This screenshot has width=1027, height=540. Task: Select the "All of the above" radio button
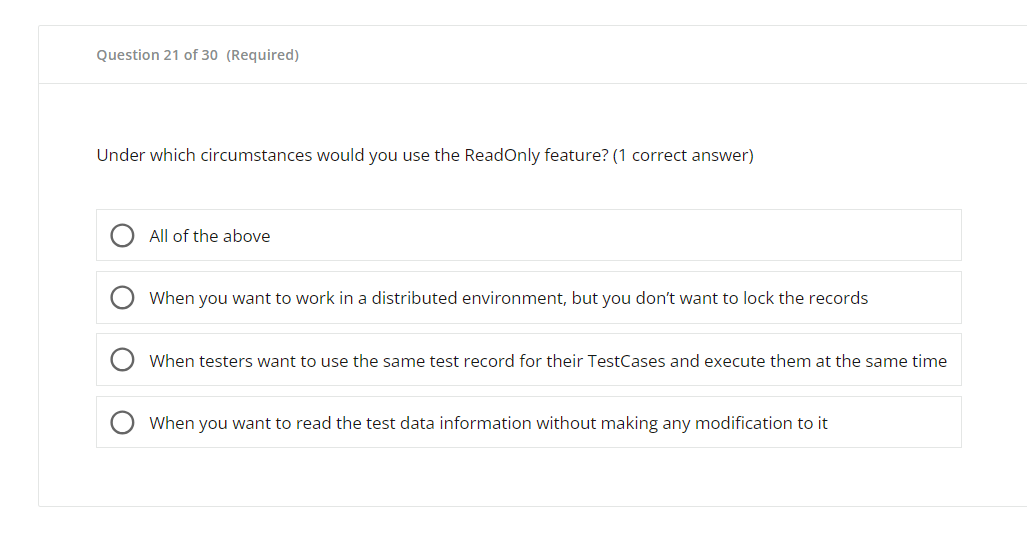123,236
